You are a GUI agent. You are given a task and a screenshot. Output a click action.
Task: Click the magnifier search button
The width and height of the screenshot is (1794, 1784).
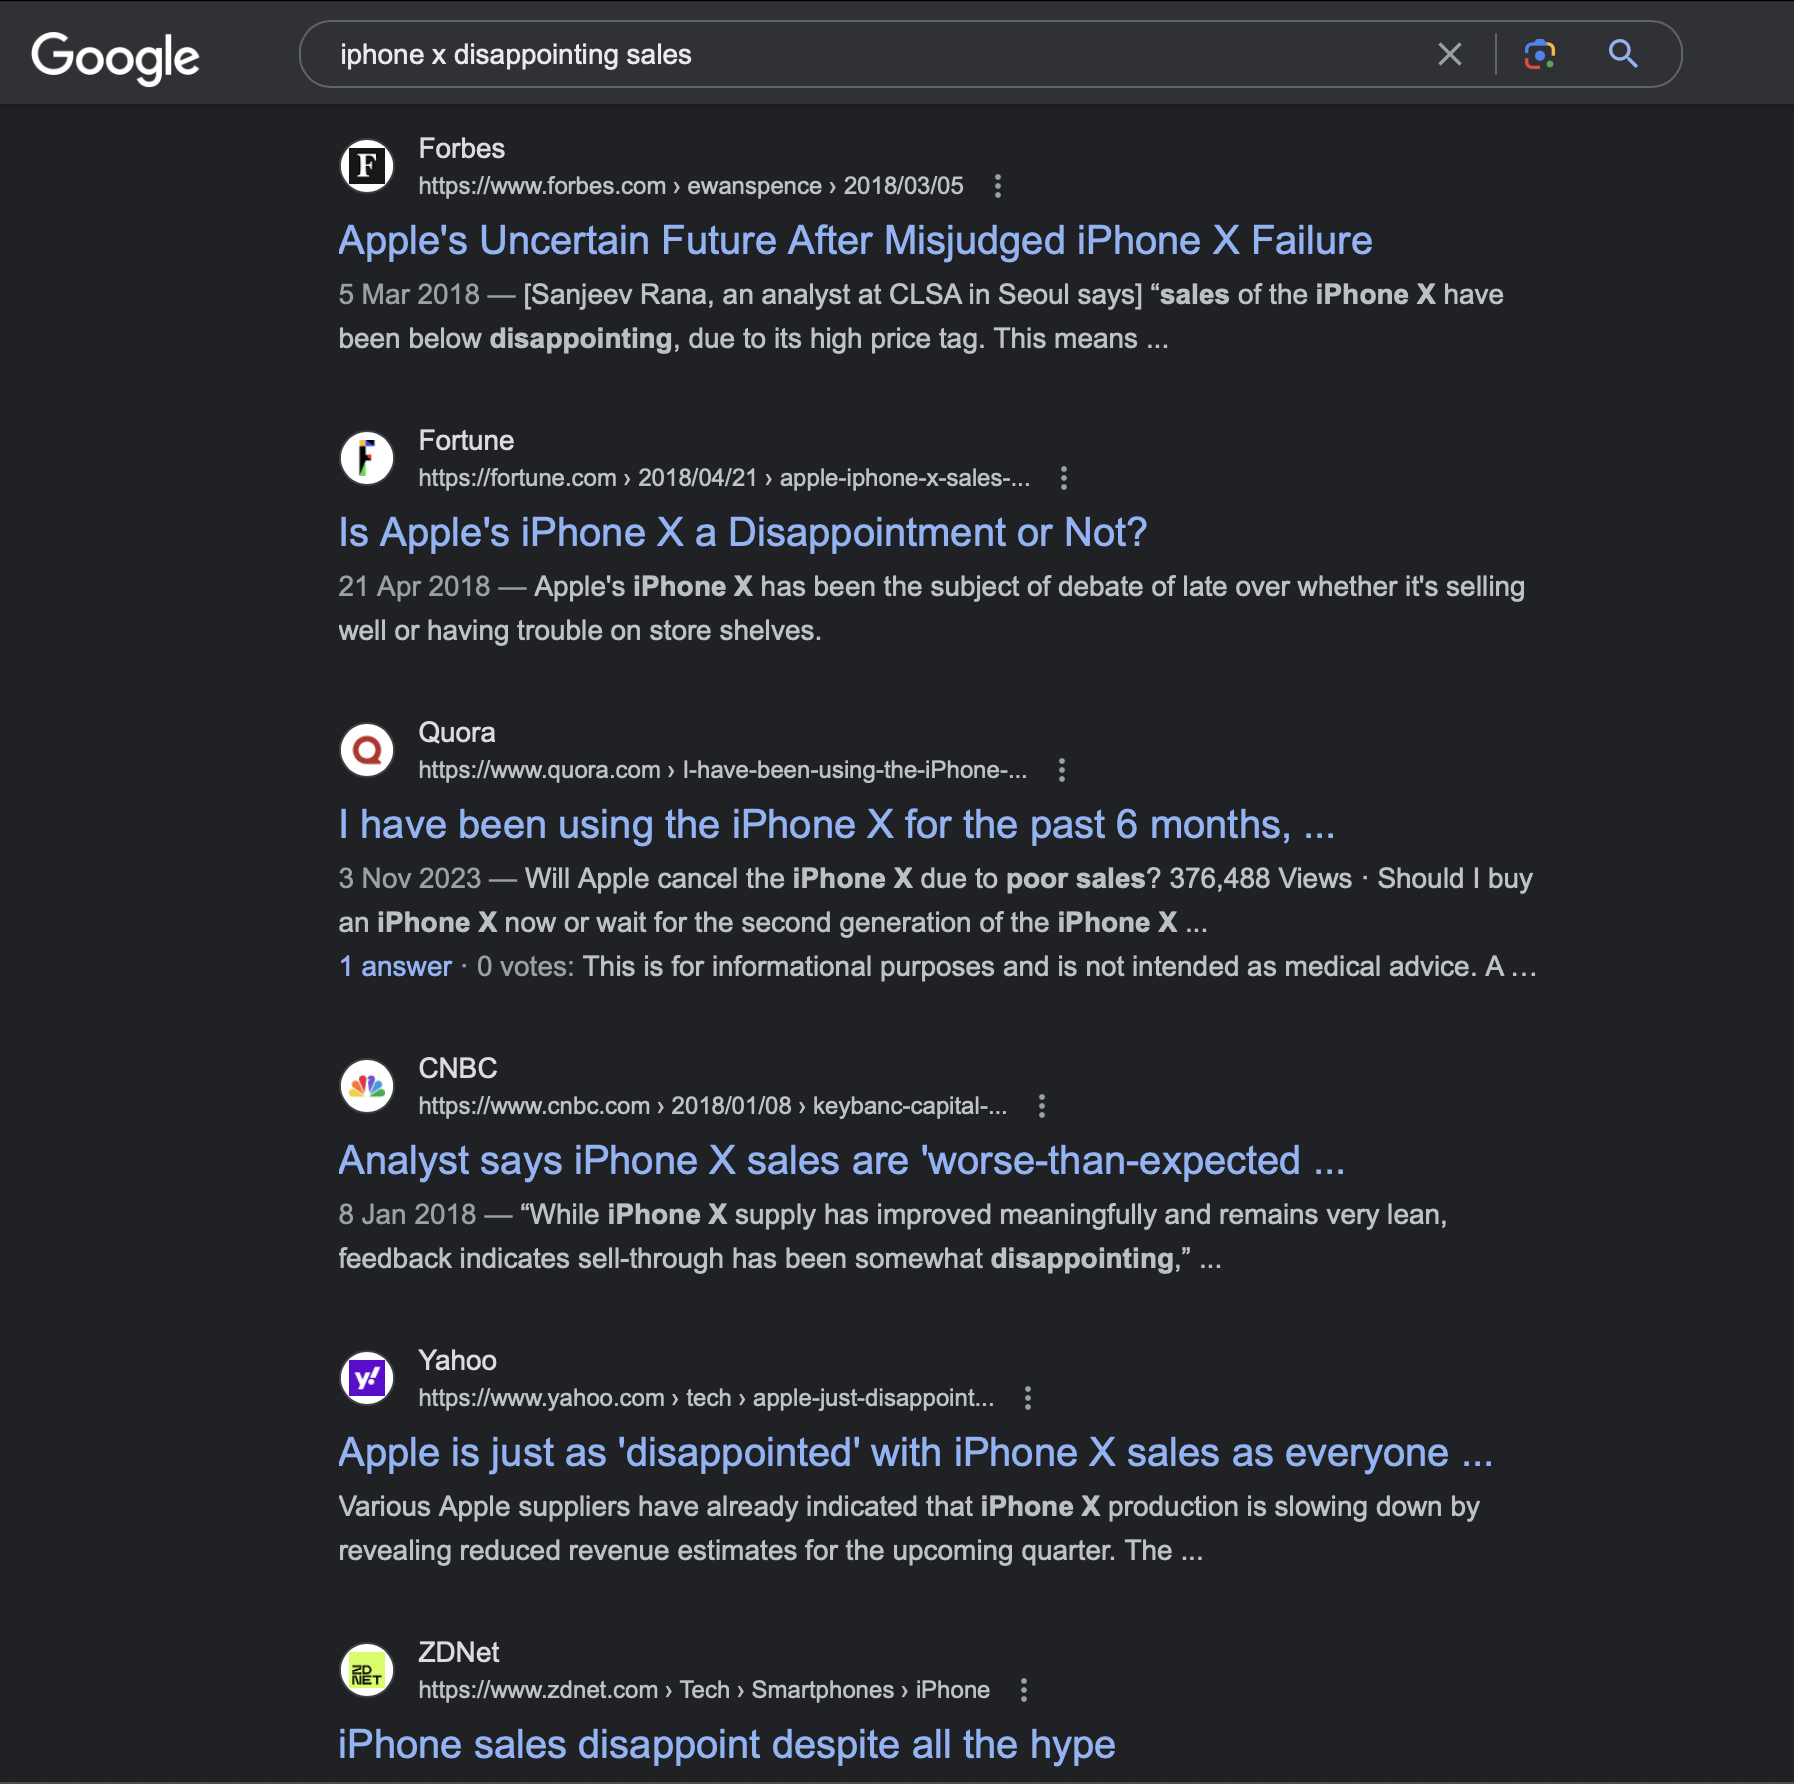click(1622, 54)
